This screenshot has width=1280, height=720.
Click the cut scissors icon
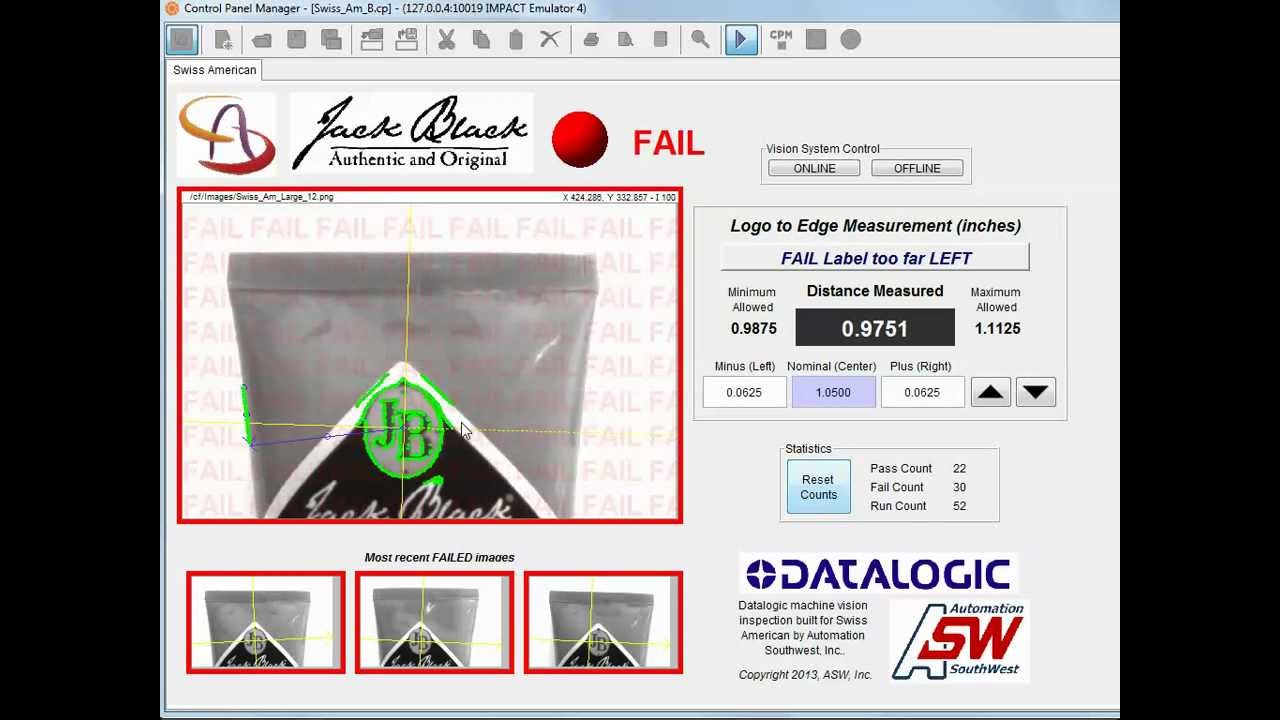tap(447, 39)
